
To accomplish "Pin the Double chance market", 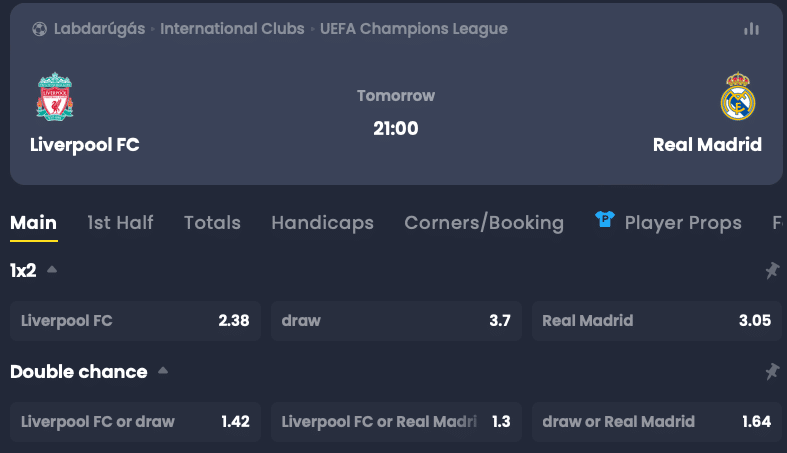I will [x=772, y=371].
